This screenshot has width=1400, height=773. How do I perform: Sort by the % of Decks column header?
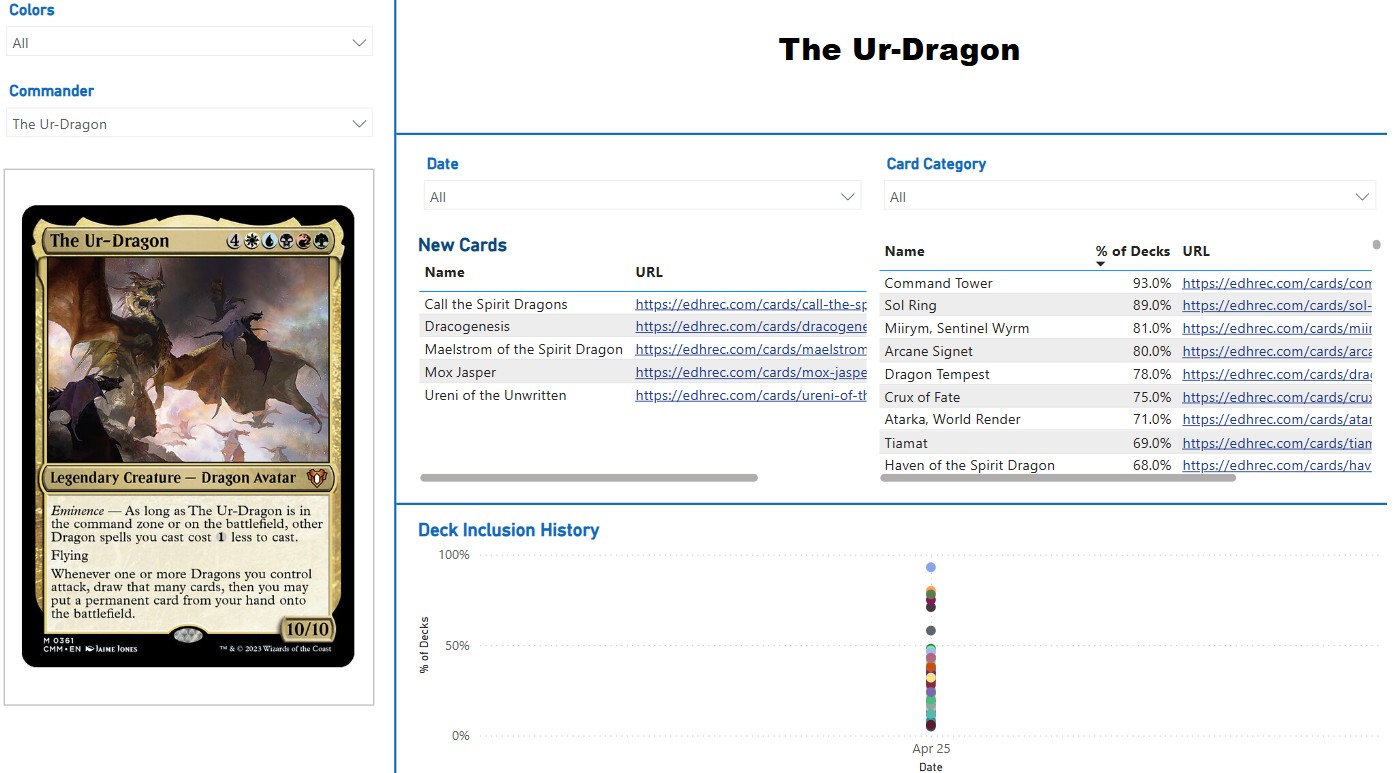pos(1132,251)
